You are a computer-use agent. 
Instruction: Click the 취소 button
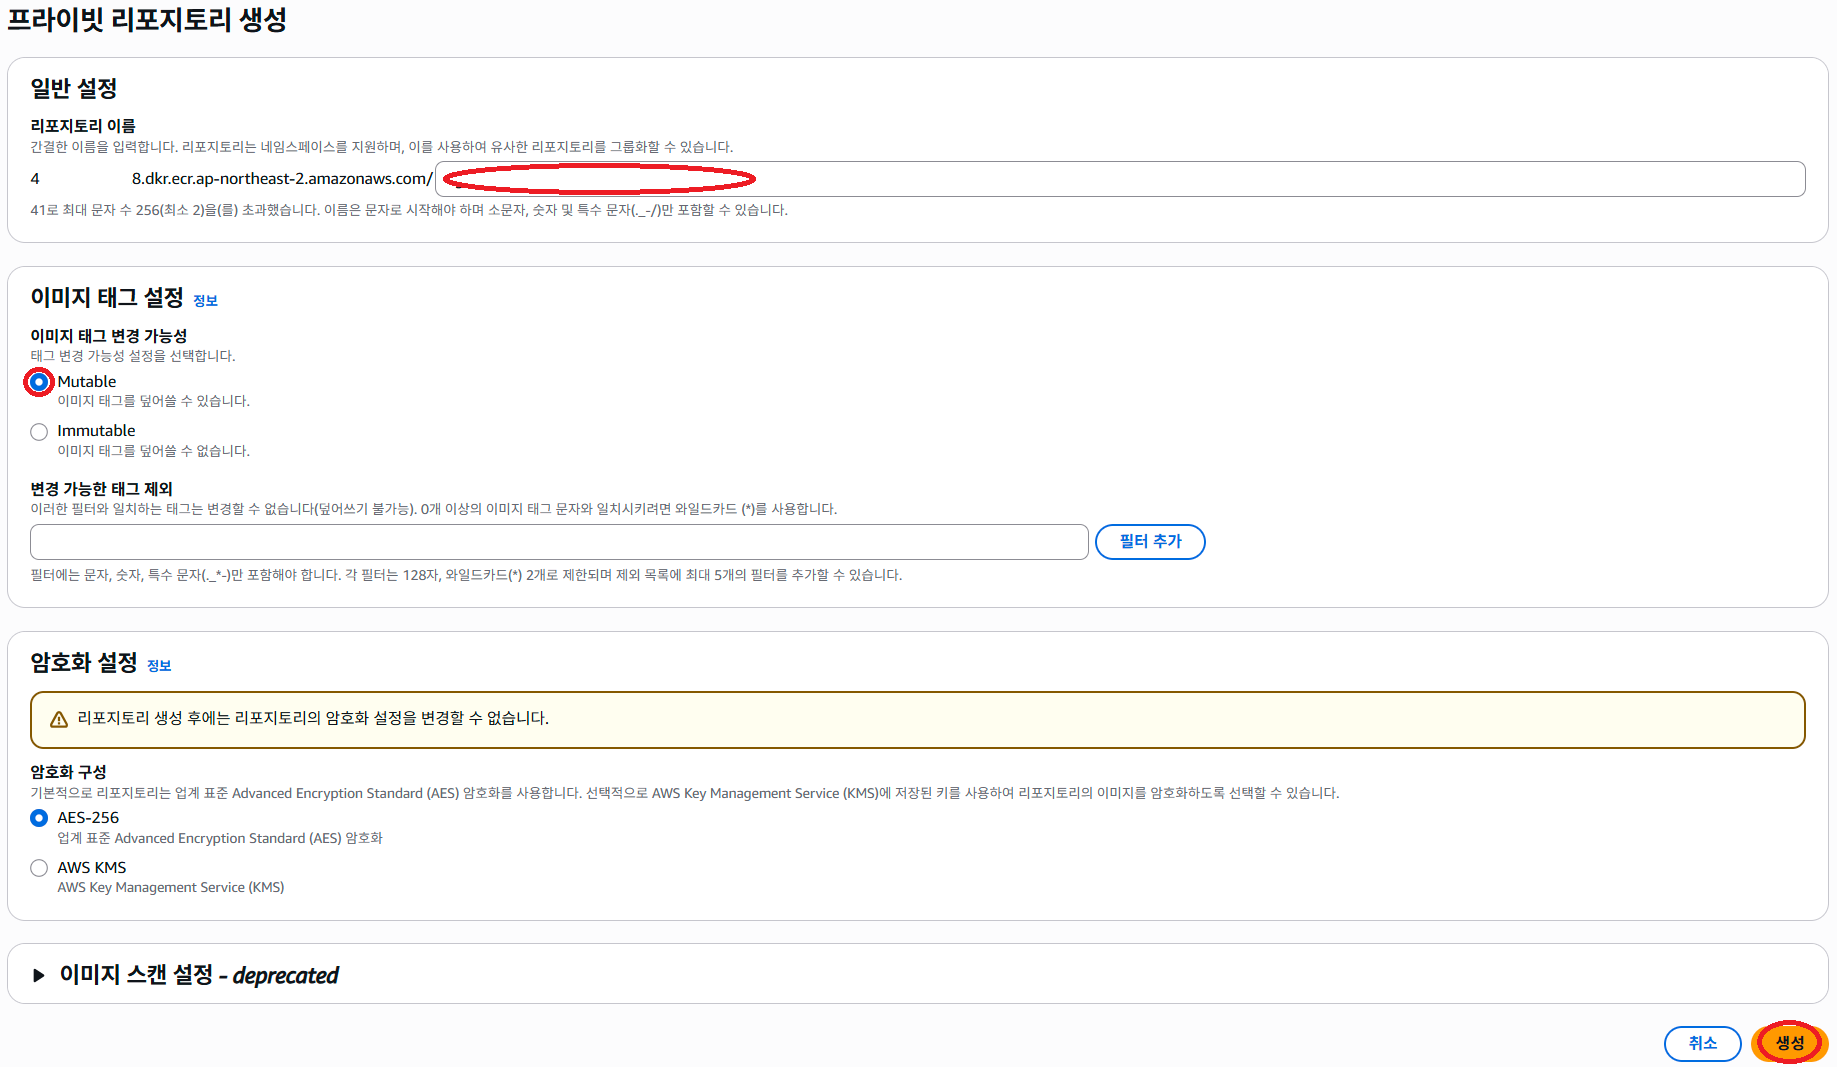pyautogui.click(x=1702, y=1043)
